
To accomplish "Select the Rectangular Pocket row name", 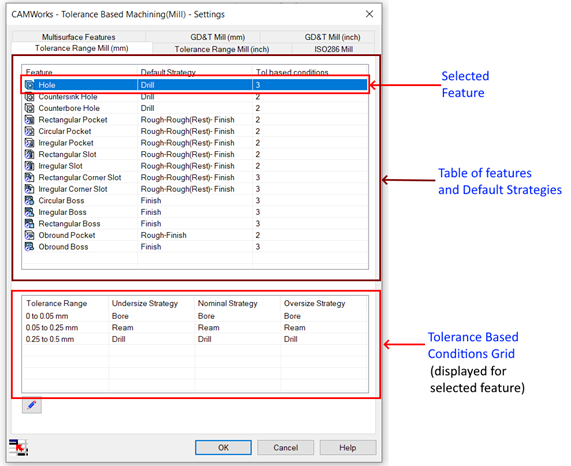I will click(x=73, y=120).
